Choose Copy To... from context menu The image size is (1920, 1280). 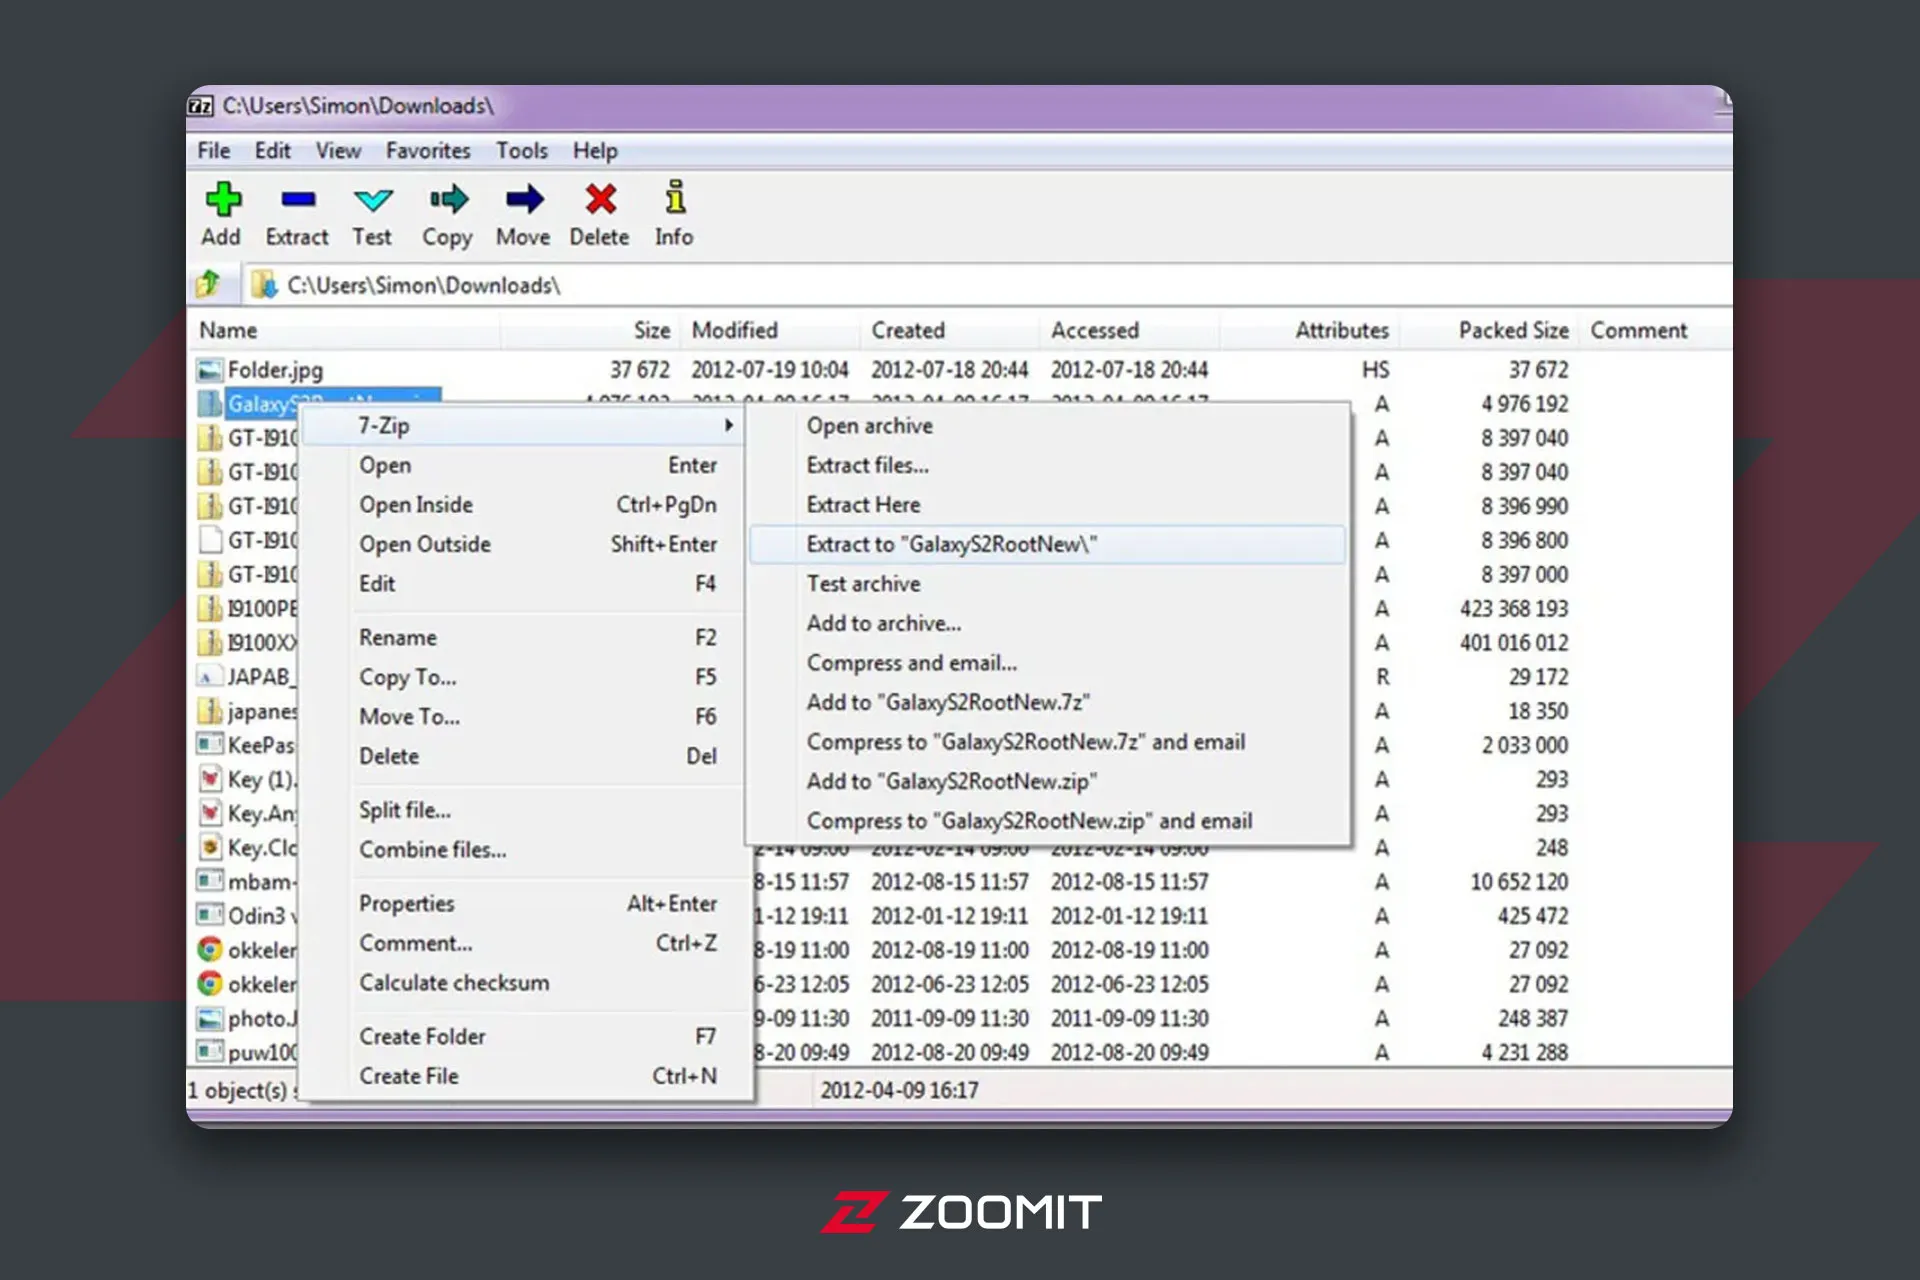pos(523,677)
